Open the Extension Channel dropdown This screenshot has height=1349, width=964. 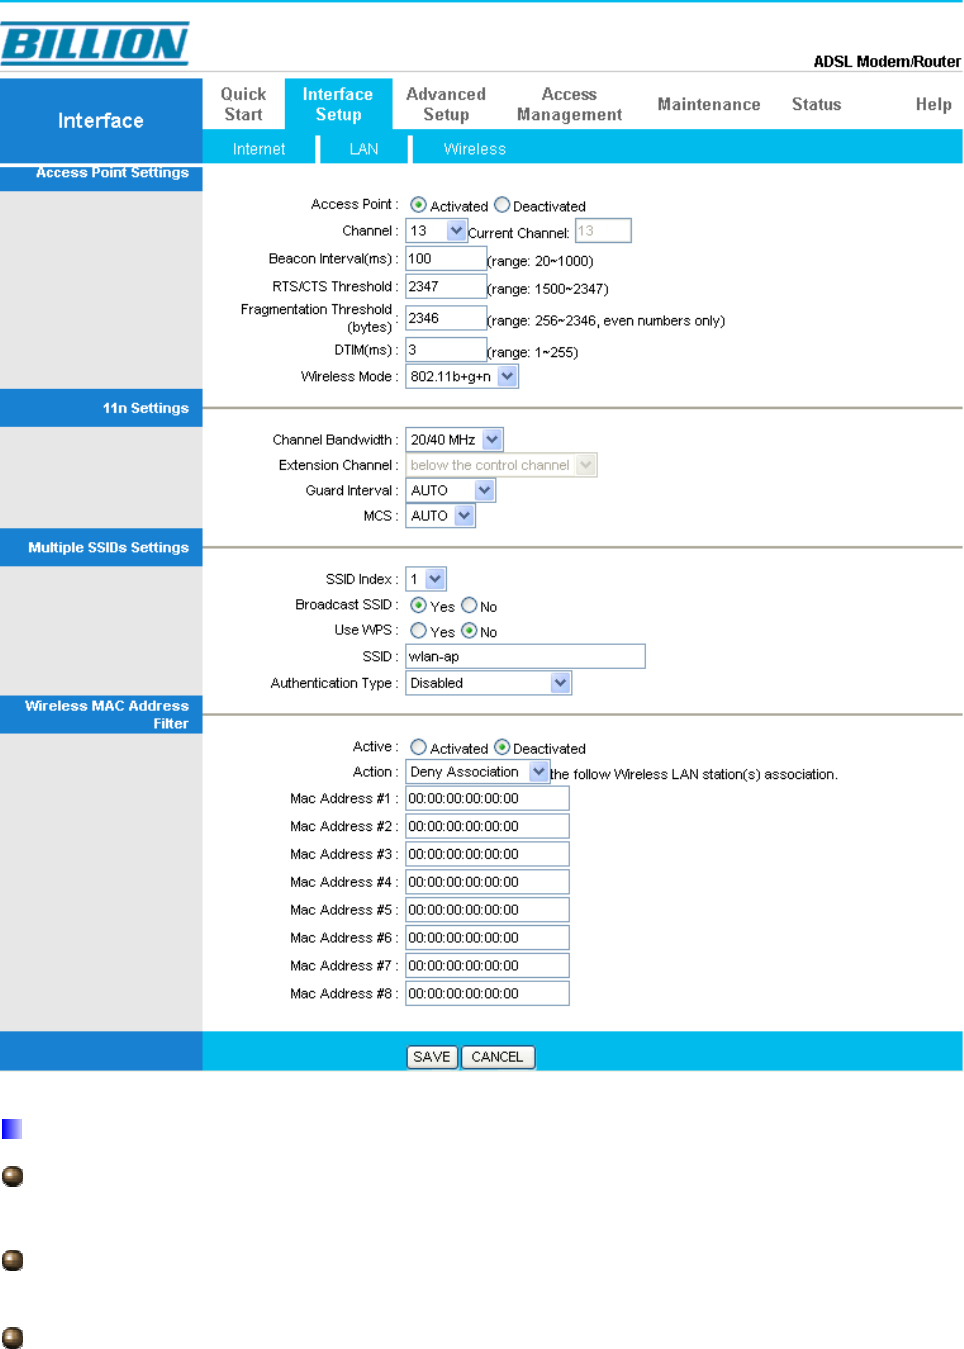501,465
